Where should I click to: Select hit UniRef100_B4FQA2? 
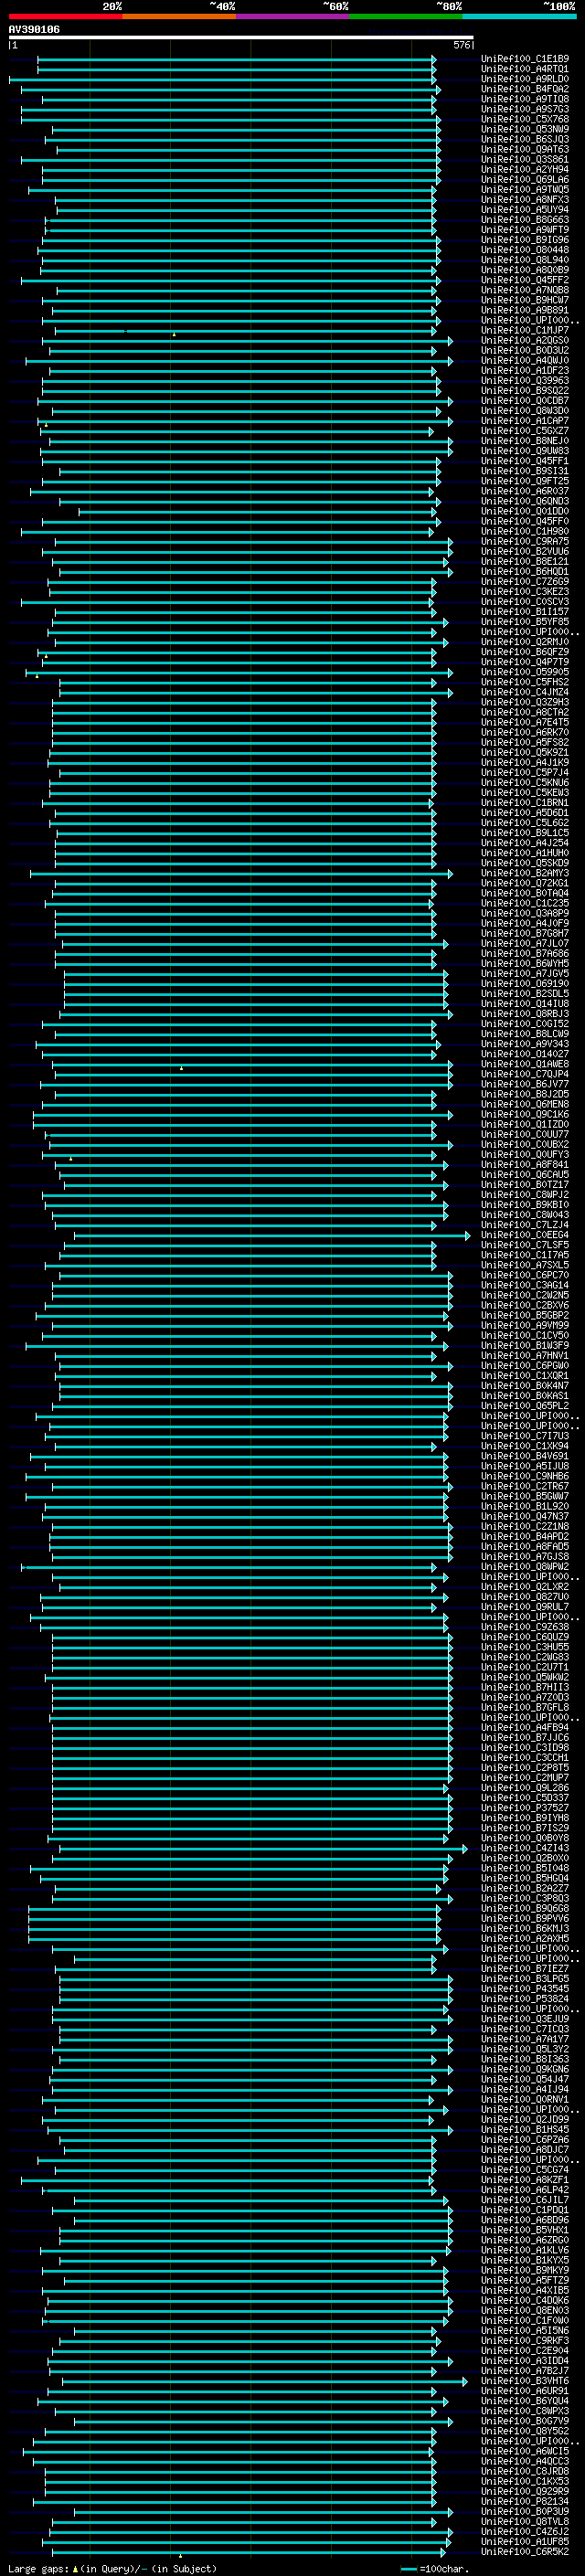click(x=525, y=89)
